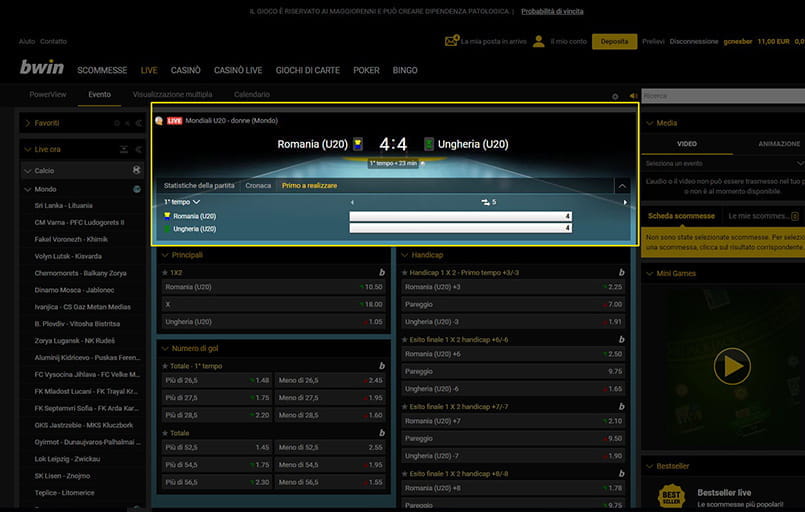The width and height of the screenshot is (805, 512).
Task: Click the Ricerca search field
Action: 723,96
